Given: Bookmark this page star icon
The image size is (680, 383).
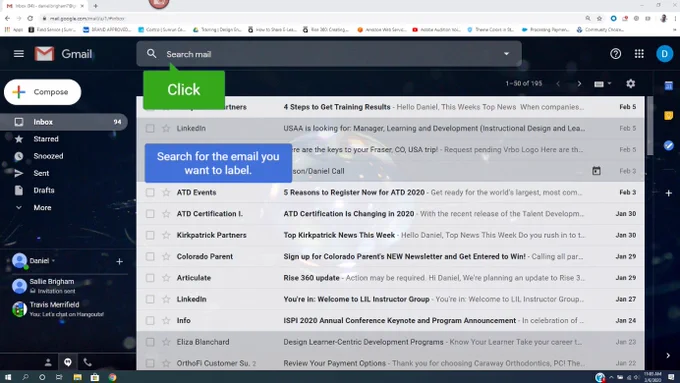Looking at the screenshot, I should pos(599,18).
